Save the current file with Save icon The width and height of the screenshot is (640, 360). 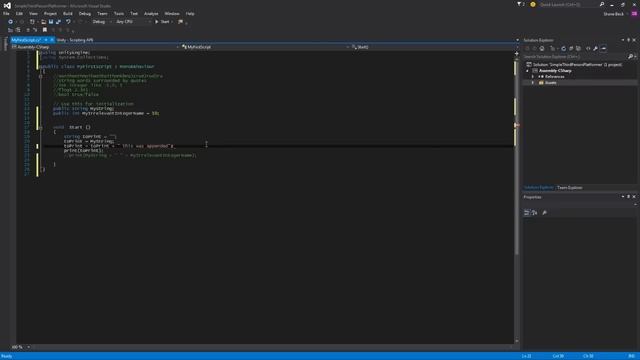(x=51, y=22)
